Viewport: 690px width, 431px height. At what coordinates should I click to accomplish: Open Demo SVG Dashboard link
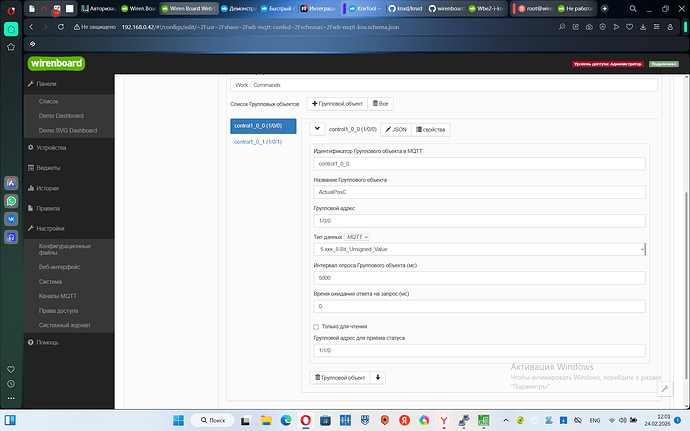[68, 130]
